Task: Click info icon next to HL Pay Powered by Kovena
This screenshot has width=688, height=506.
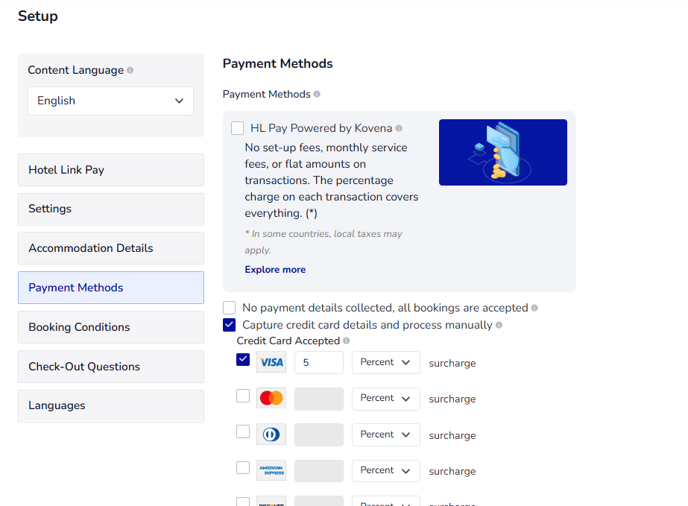Action: 399,128
